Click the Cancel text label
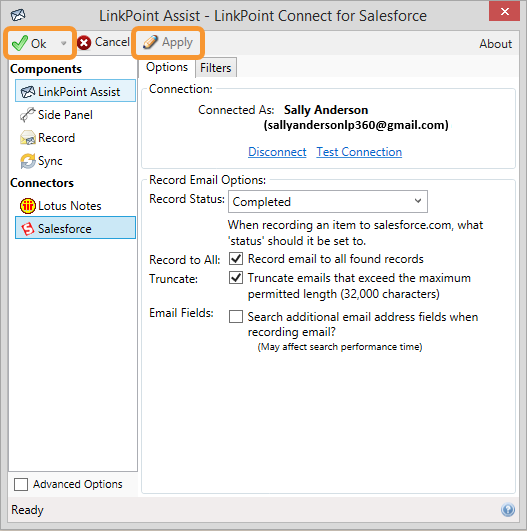This screenshot has height=531, width=527. pos(112,42)
